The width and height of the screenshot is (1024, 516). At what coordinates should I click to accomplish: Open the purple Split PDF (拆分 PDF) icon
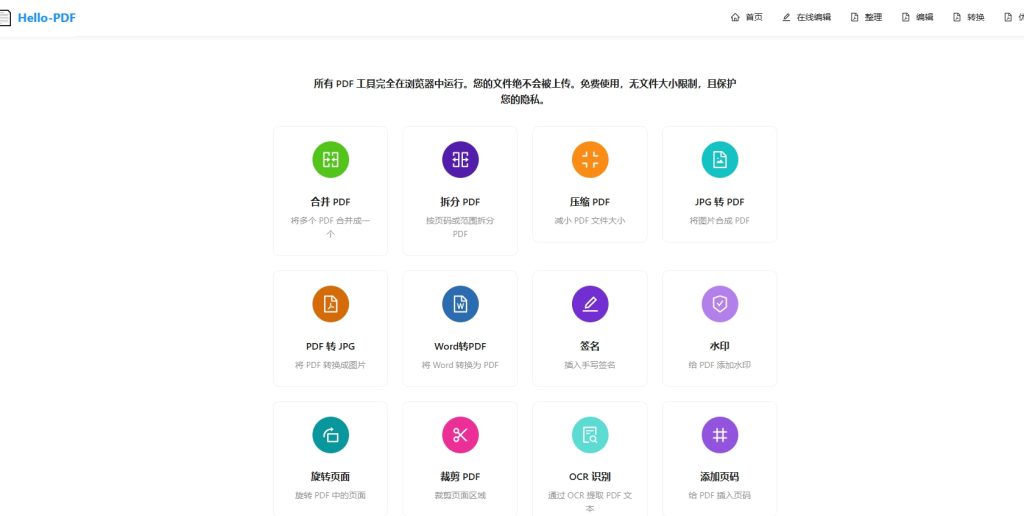coord(460,160)
